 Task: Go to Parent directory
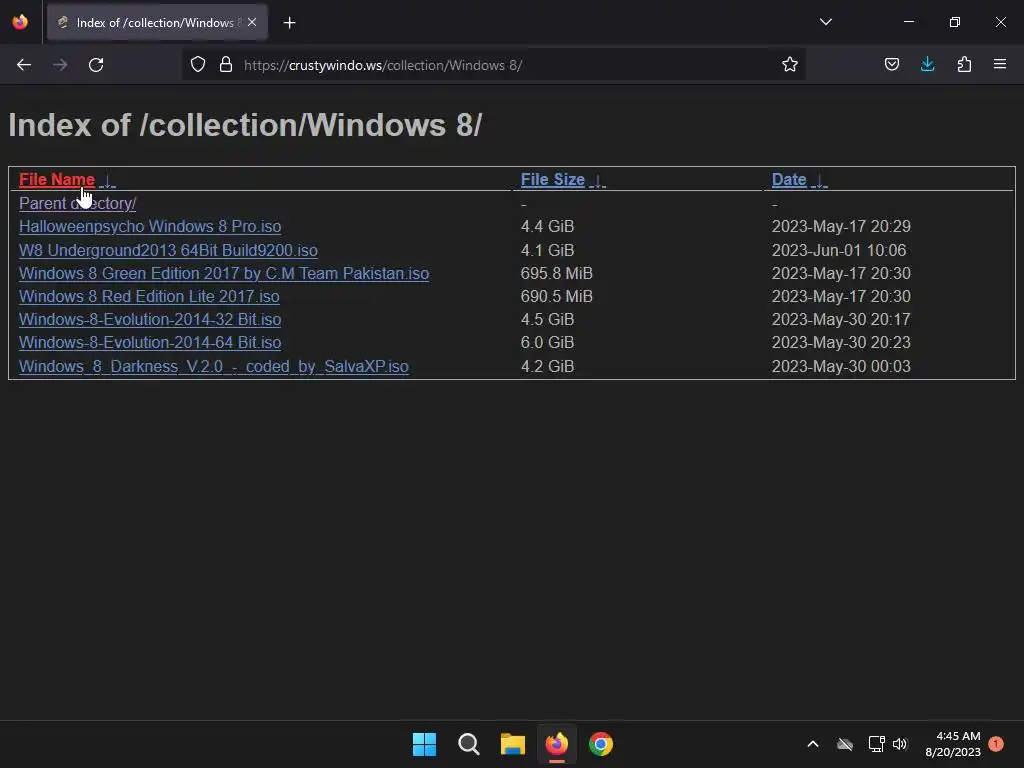[x=78, y=203]
